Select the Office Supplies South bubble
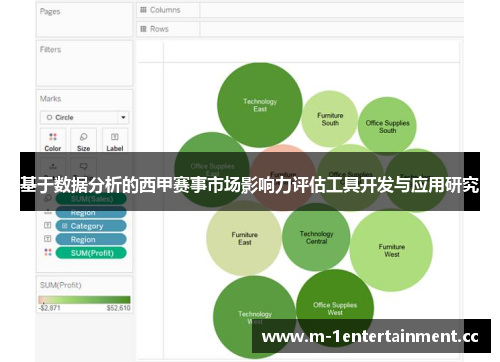This screenshot has height=362, width=500. (387, 127)
